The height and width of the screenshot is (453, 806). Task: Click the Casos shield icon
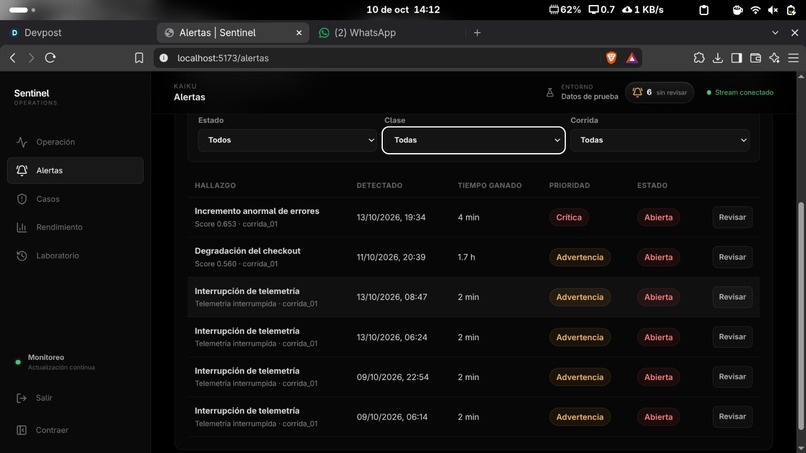[x=22, y=199]
